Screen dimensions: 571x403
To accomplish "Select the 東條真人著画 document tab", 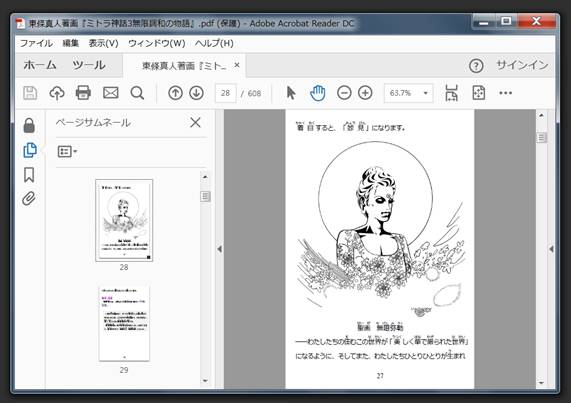I will pyautogui.click(x=184, y=66).
